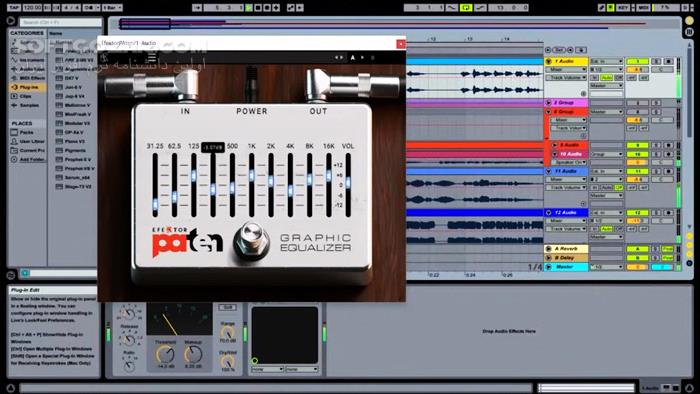Arm the 12 Audio track for recording
This screenshot has width=700, height=394.
668,213
